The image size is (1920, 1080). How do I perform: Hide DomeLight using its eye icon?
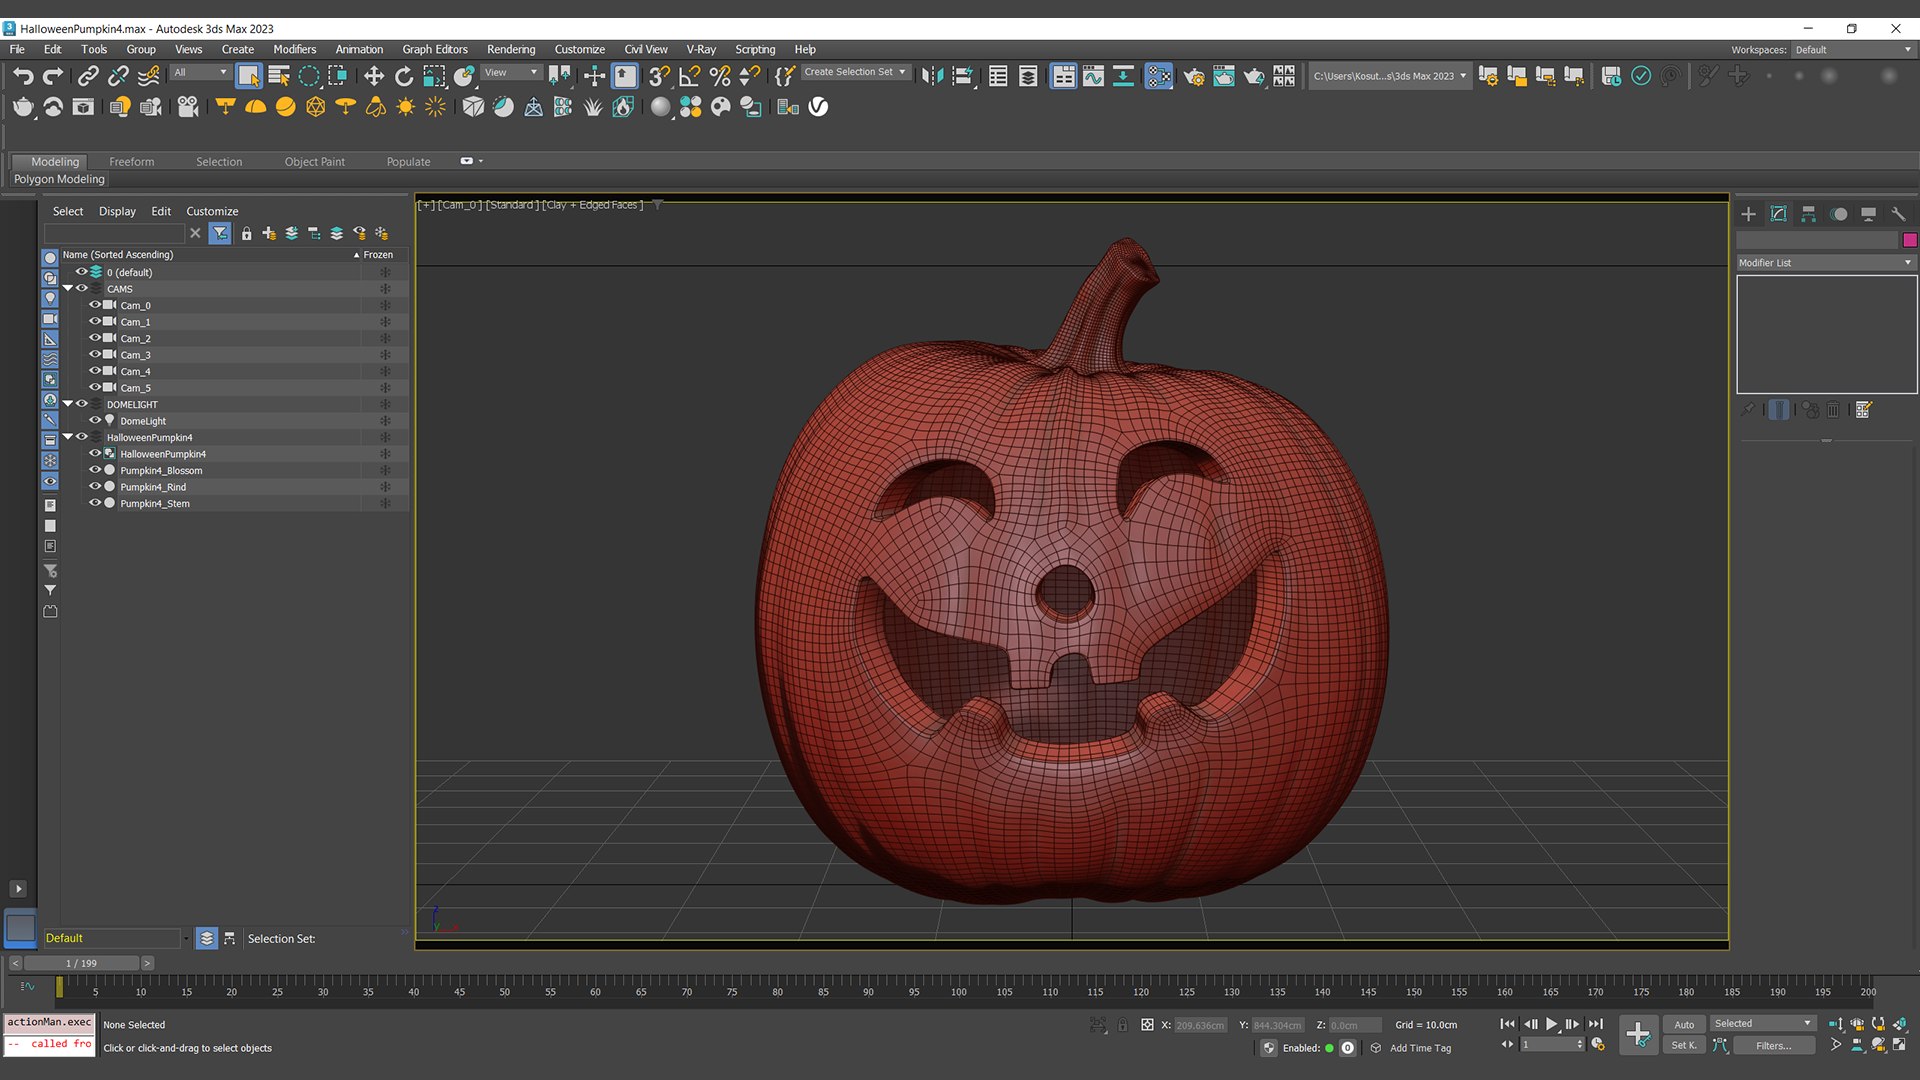pos(95,421)
